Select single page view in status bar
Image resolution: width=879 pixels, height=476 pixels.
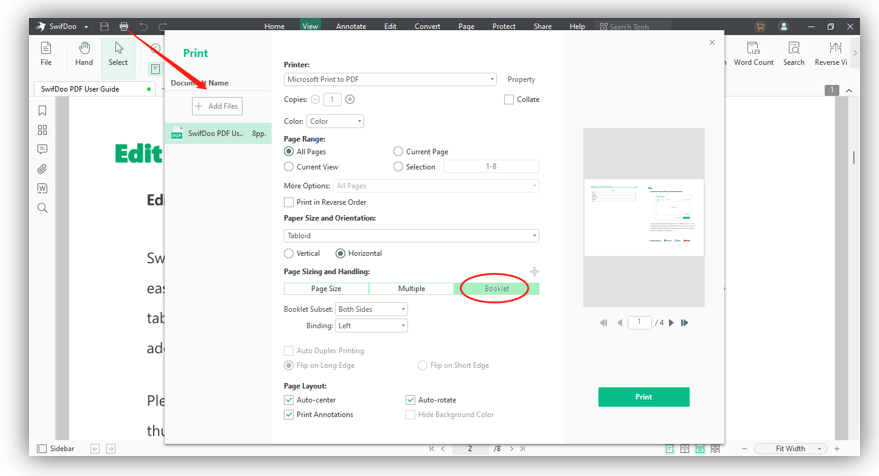(669, 449)
